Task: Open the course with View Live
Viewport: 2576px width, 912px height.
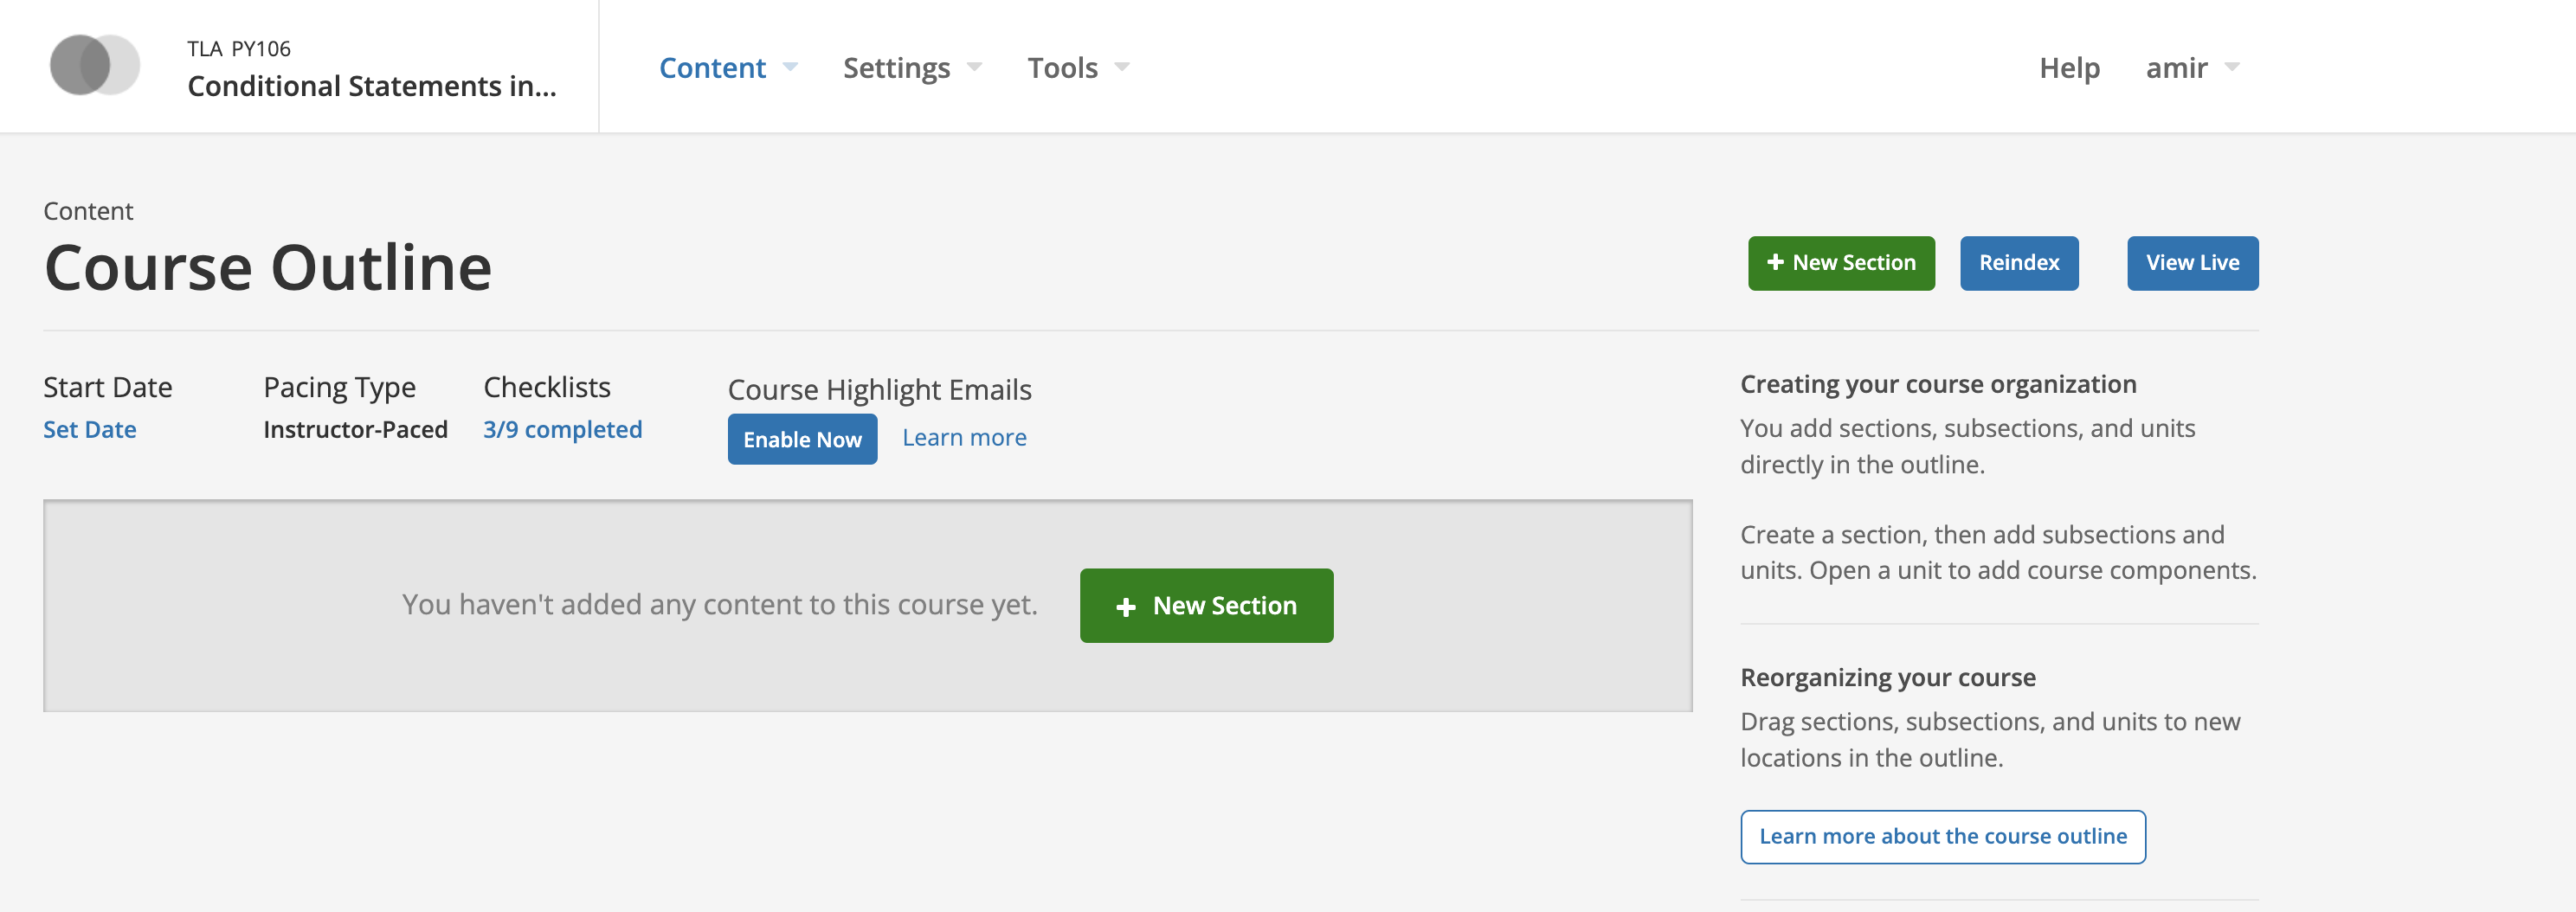Action: coord(2192,263)
